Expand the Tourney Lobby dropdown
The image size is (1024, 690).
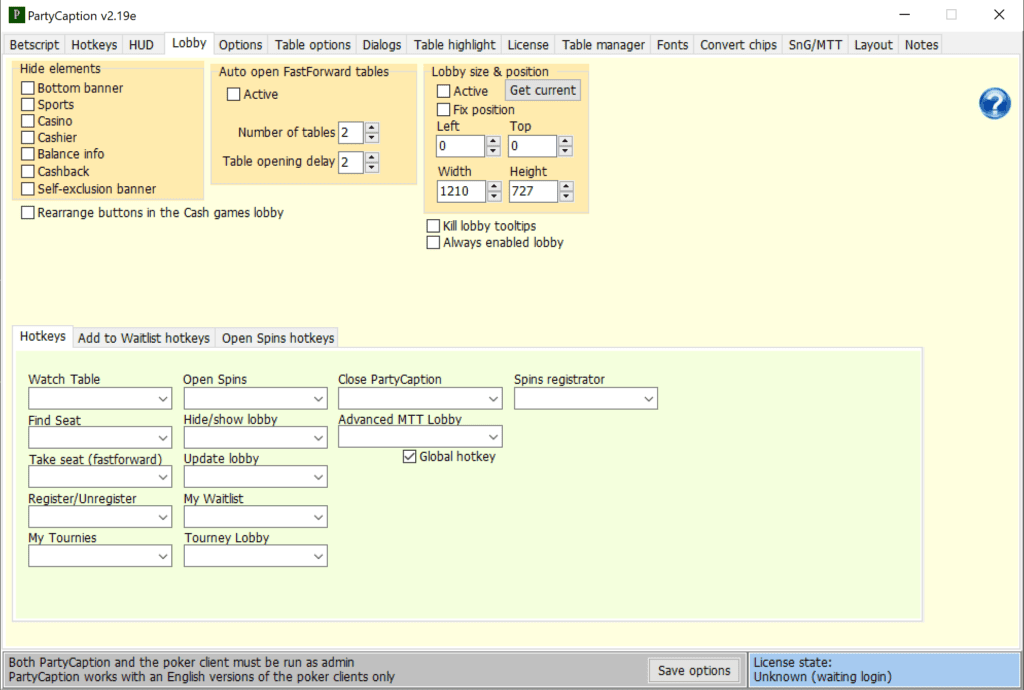255,556
